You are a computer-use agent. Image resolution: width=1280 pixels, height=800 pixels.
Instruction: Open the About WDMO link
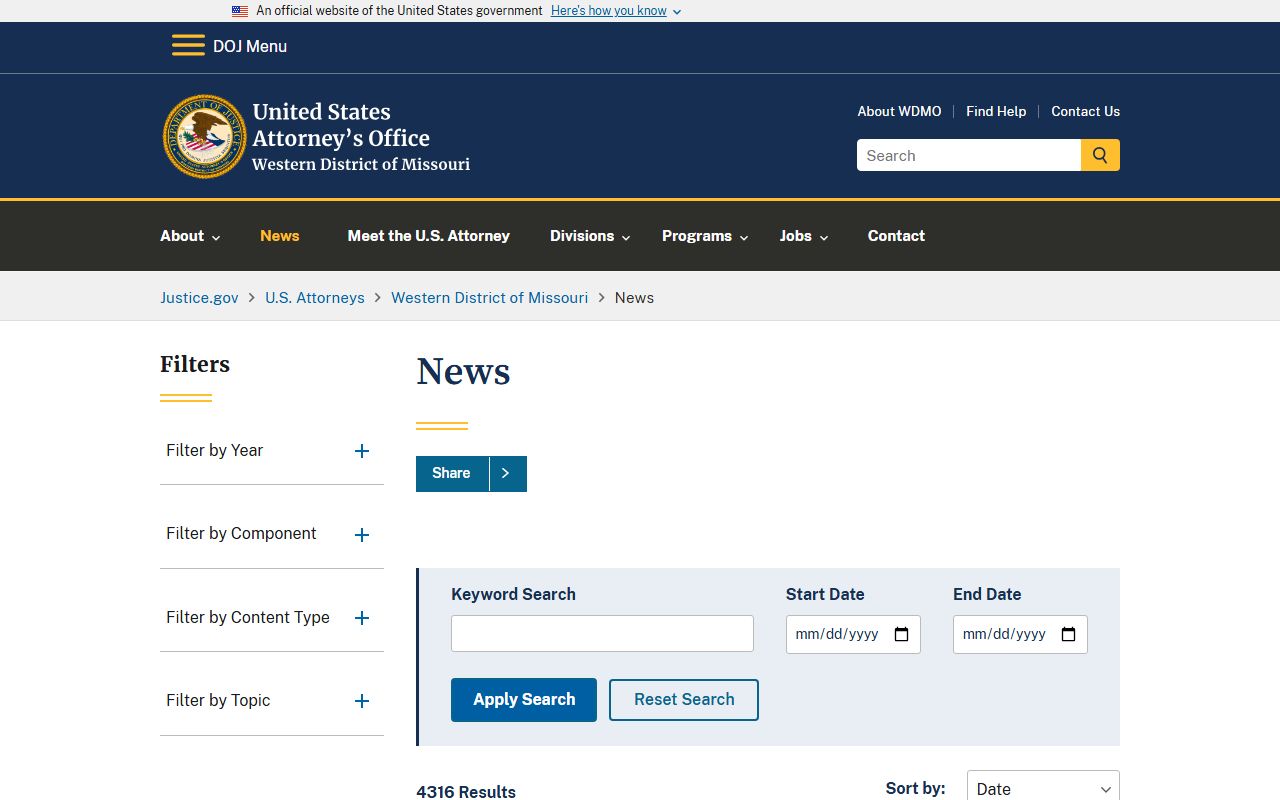click(899, 111)
